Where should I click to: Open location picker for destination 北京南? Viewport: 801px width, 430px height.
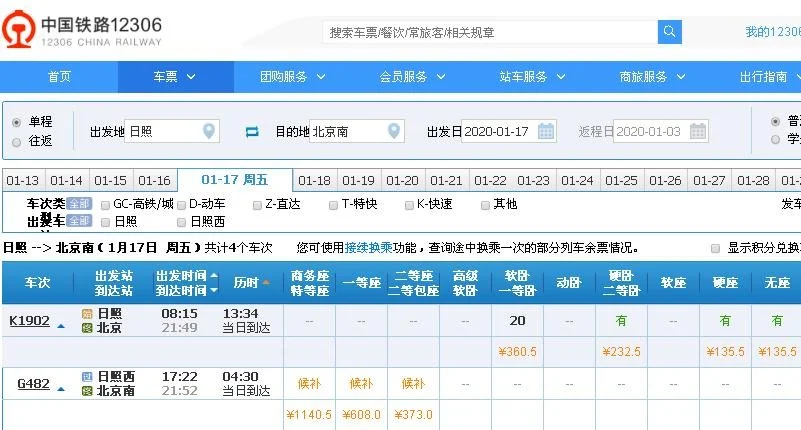point(393,131)
